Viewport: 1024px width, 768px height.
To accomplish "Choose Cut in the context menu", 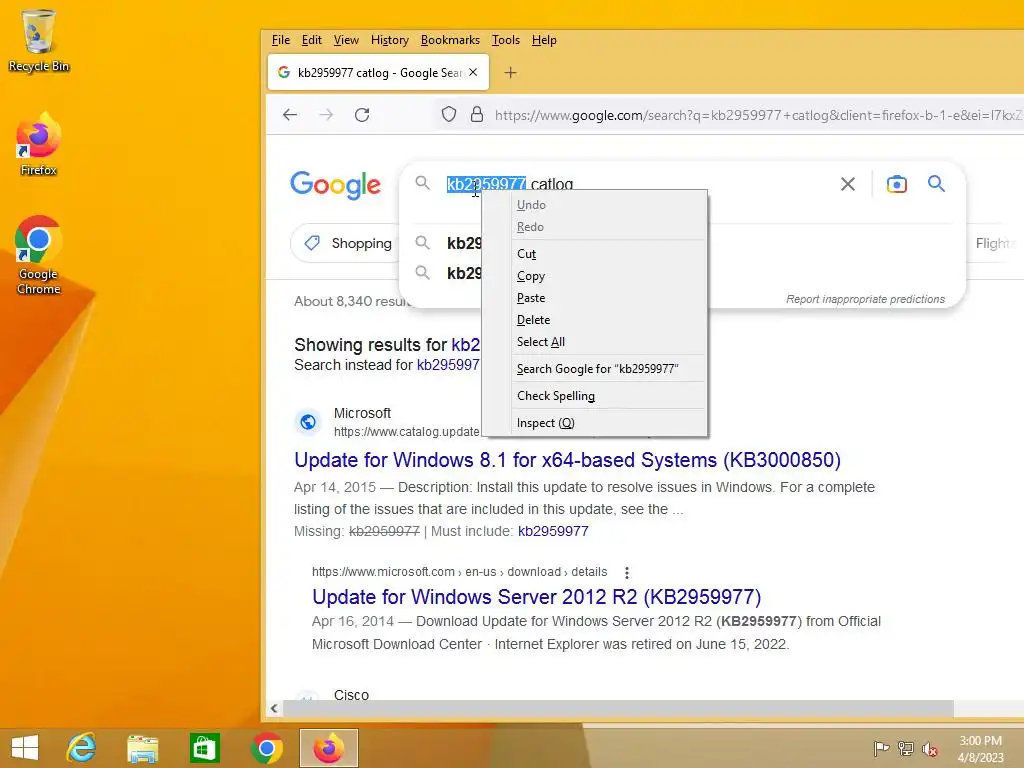I will click(x=594, y=254).
